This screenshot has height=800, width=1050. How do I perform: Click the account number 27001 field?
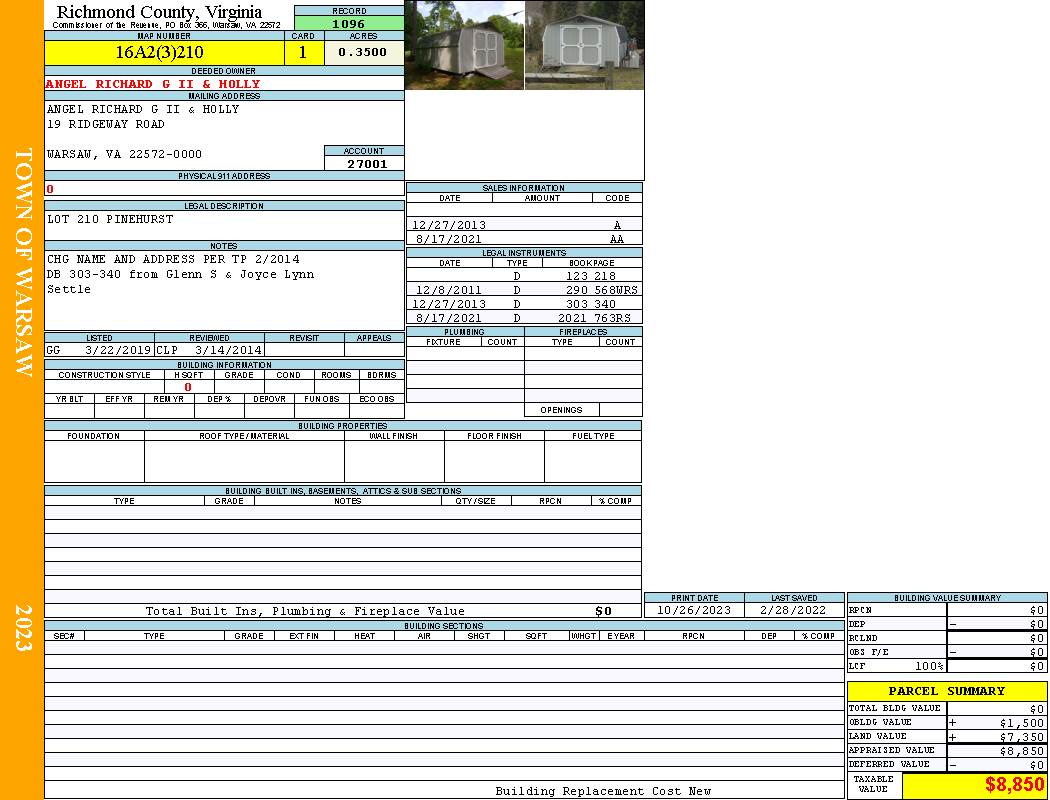point(366,164)
